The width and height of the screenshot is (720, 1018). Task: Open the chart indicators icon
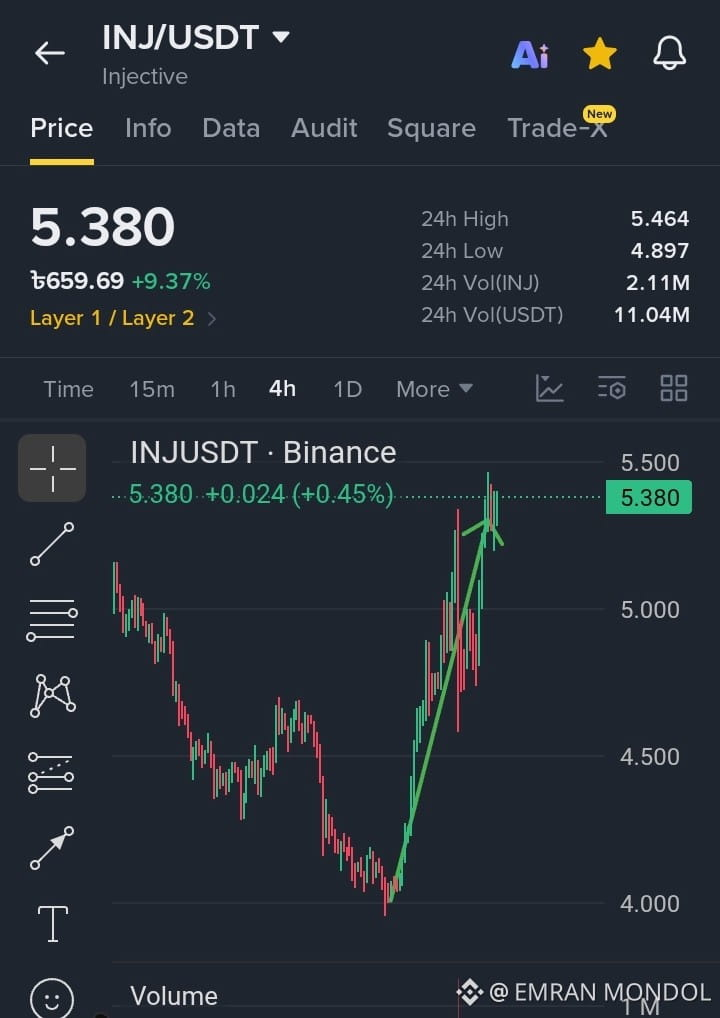click(x=549, y=388)
